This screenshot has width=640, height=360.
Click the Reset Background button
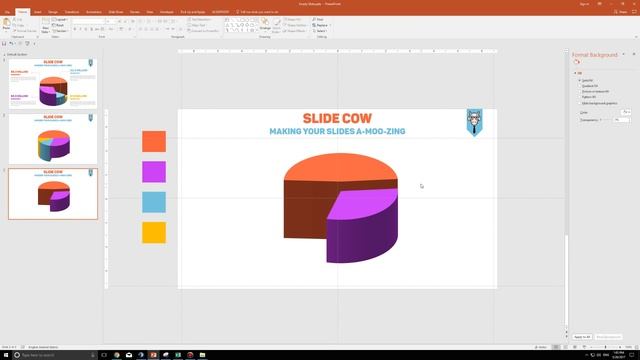pos(608,337)
